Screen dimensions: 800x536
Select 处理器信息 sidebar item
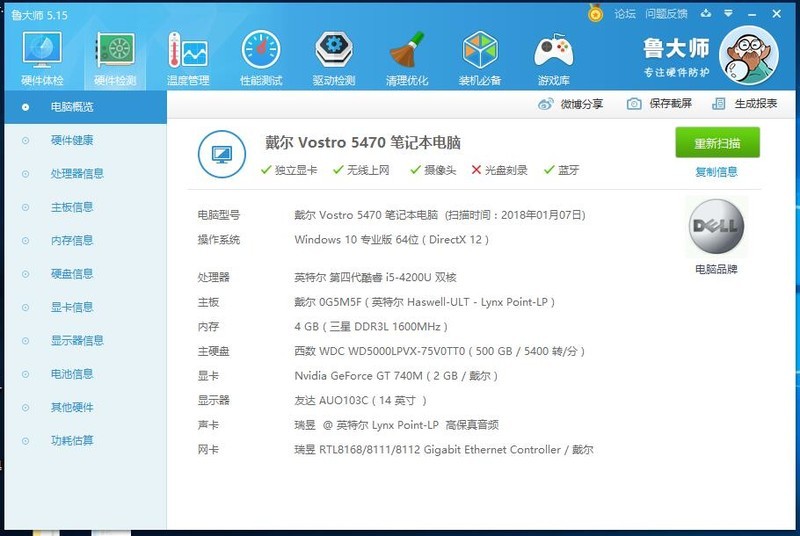85,174
